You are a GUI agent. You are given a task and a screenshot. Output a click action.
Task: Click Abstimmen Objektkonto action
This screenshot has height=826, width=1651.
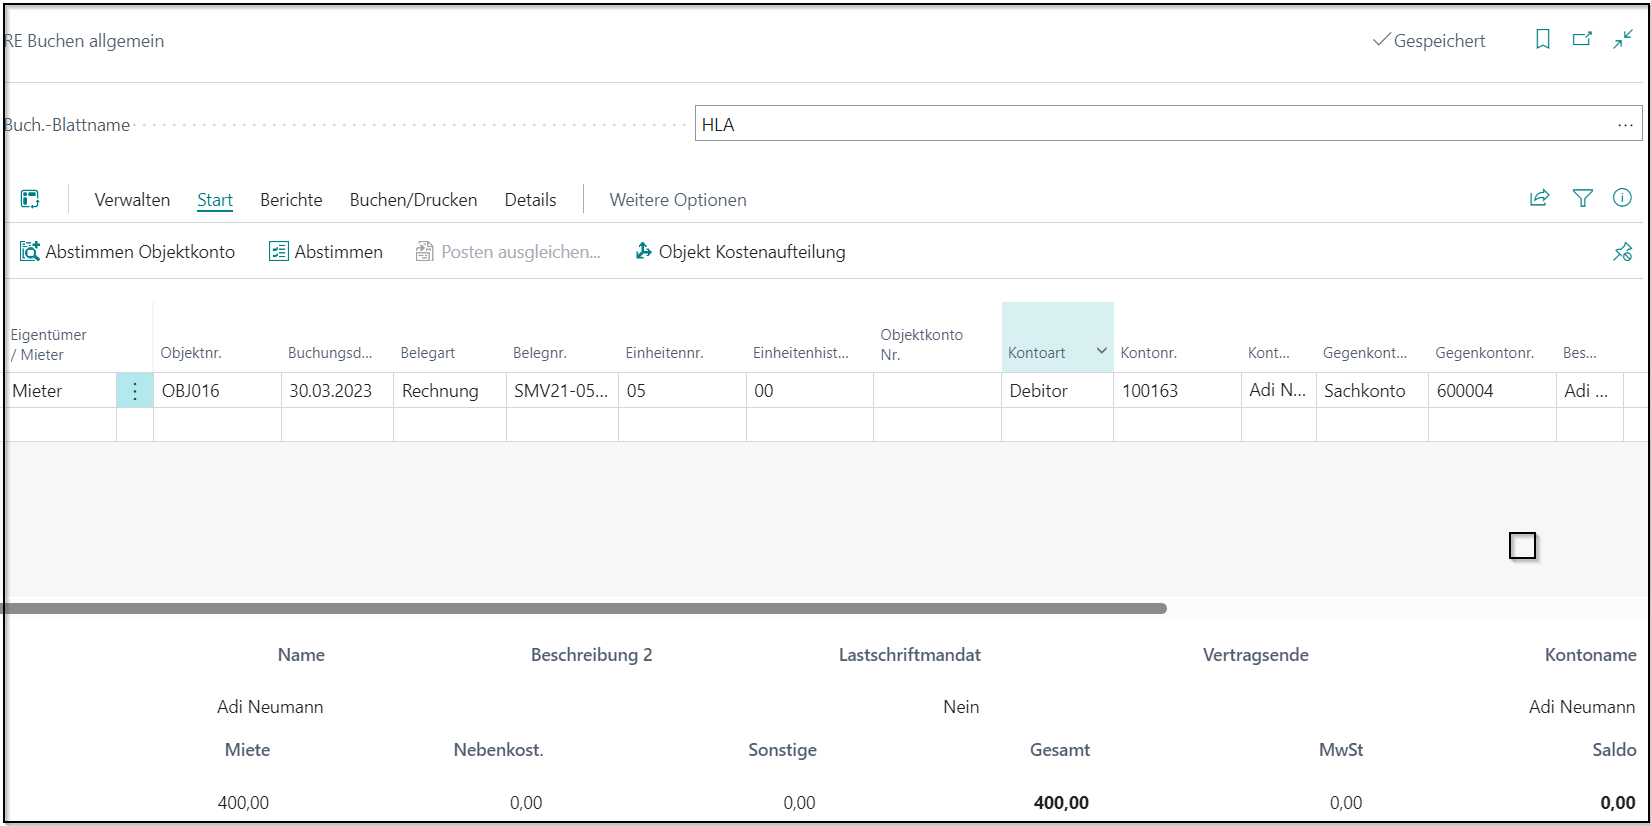127,252
